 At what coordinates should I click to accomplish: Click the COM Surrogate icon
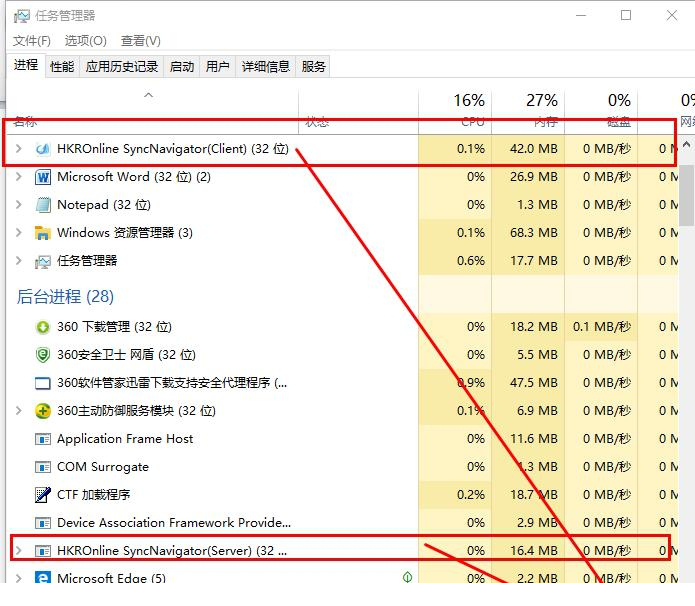tap(43, 467)
